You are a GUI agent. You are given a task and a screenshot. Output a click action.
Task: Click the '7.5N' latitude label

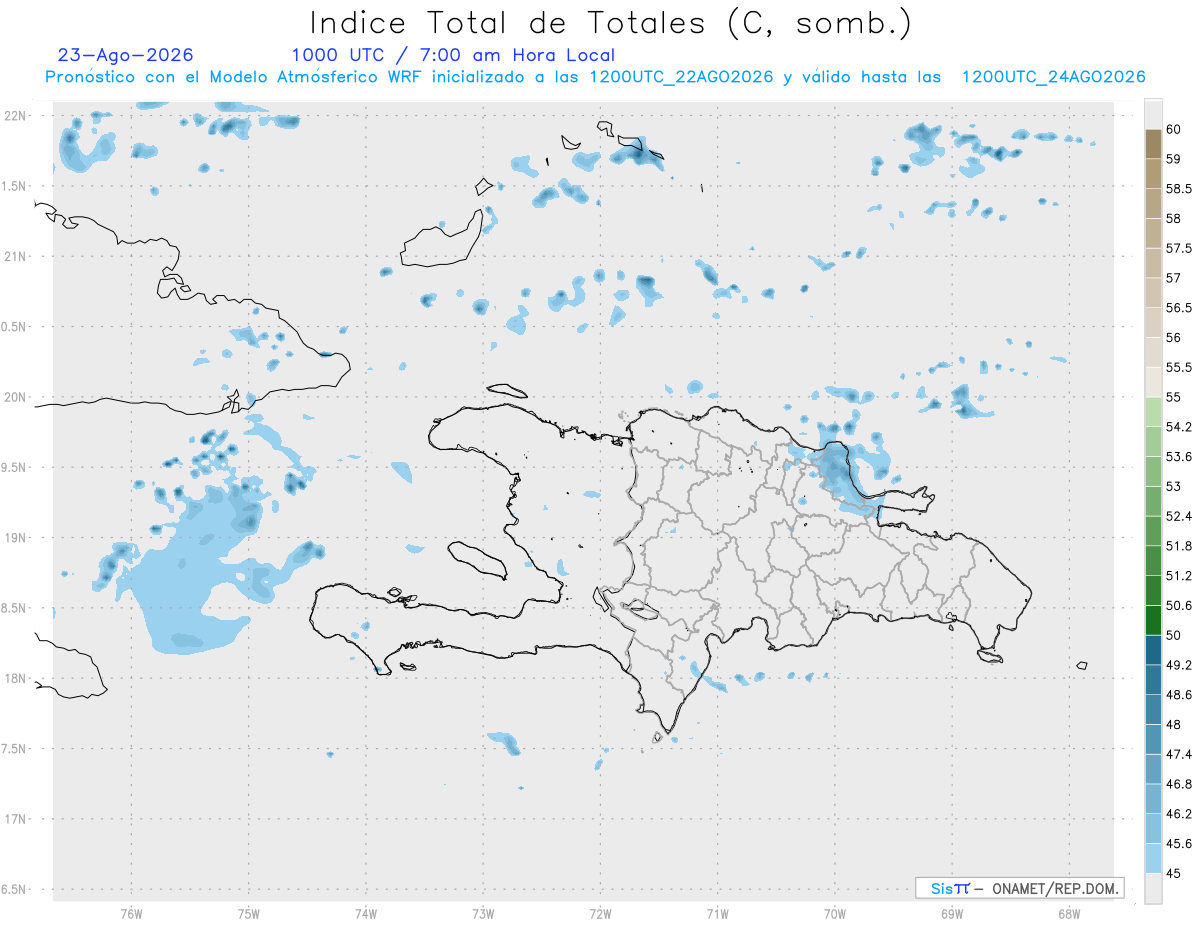click(15, 749)
